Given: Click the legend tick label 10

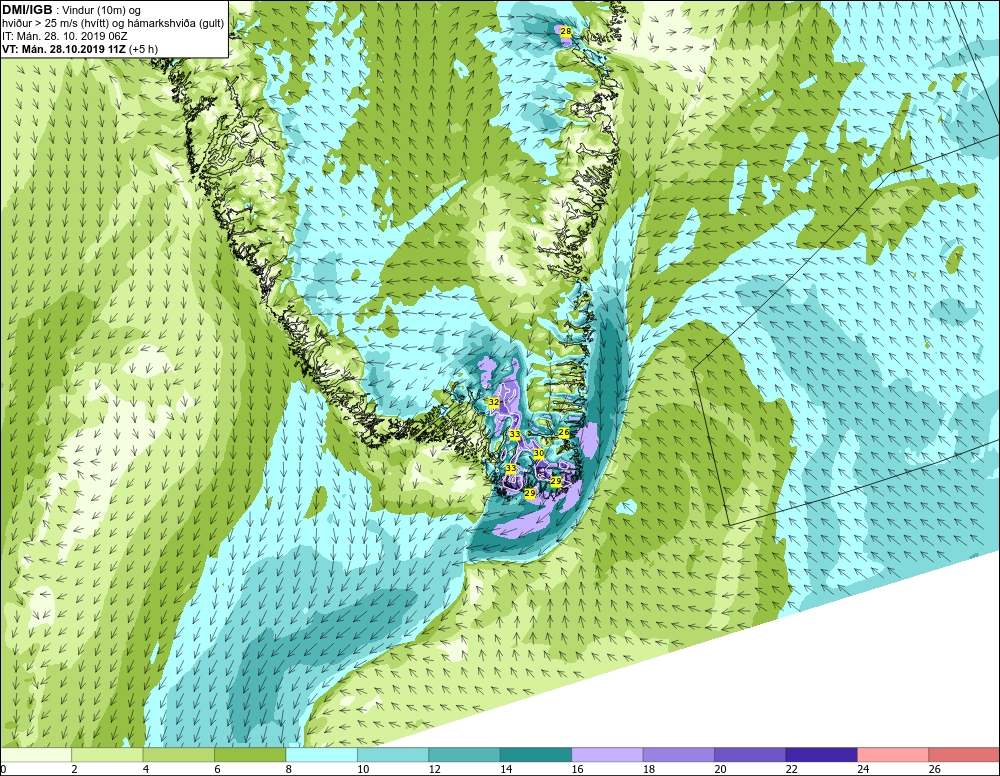Looking at the screenshot, I should (x=363, y=770).
